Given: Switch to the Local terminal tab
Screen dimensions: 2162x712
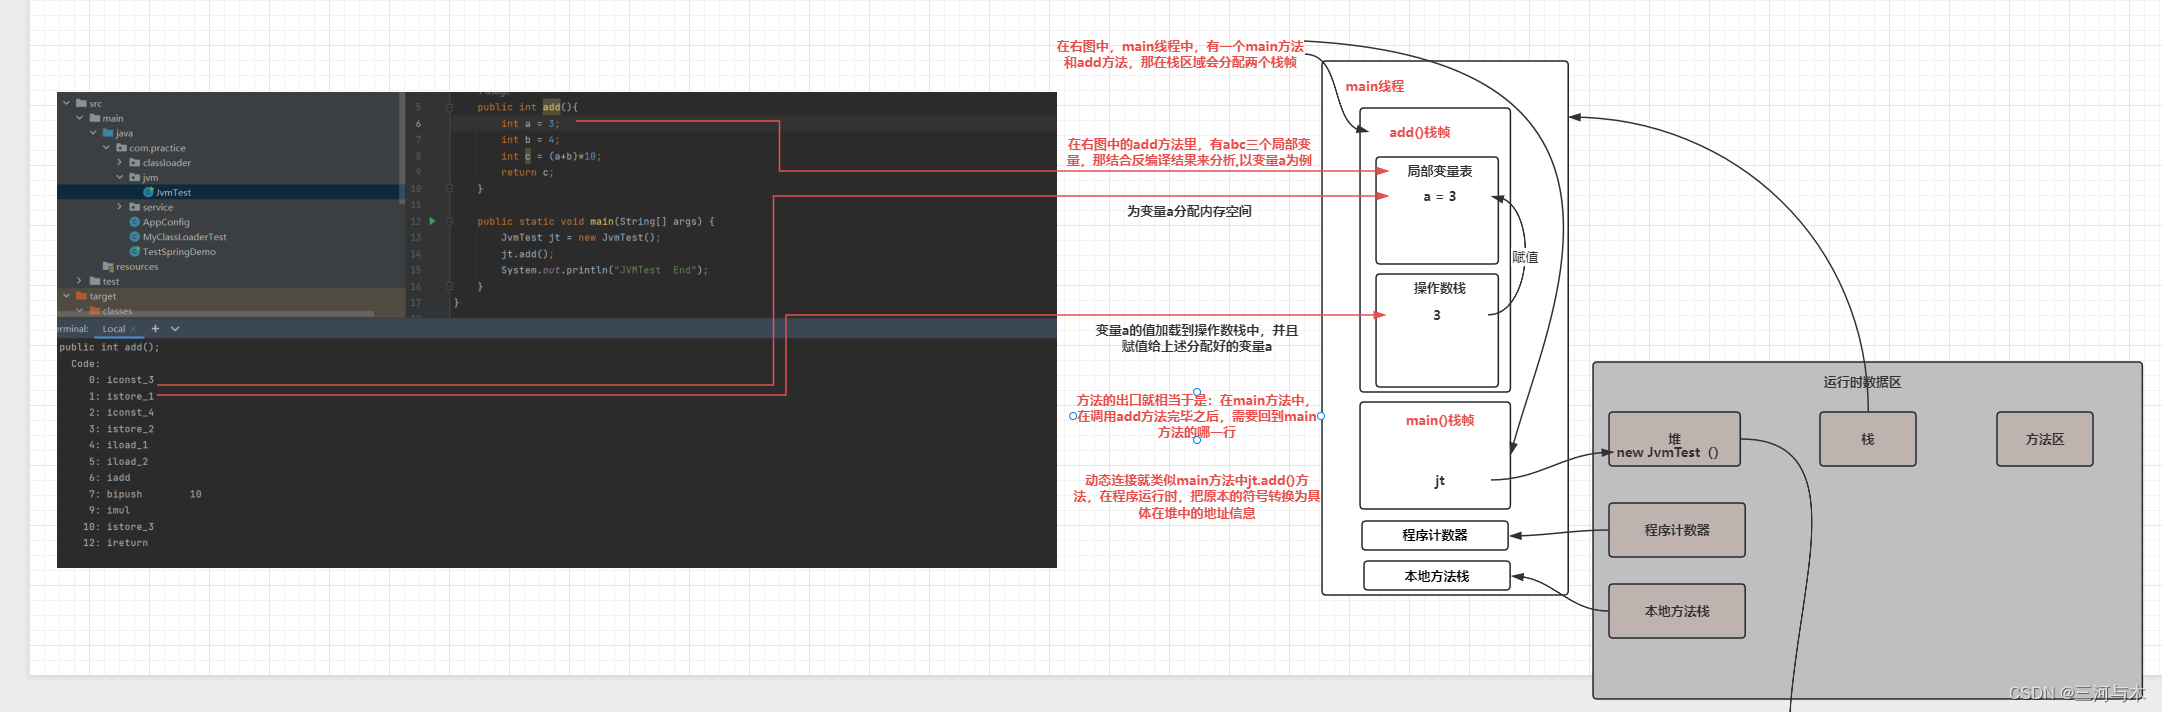Looking at the screenshot, I should pyautogui.click(x=114, y=329).
